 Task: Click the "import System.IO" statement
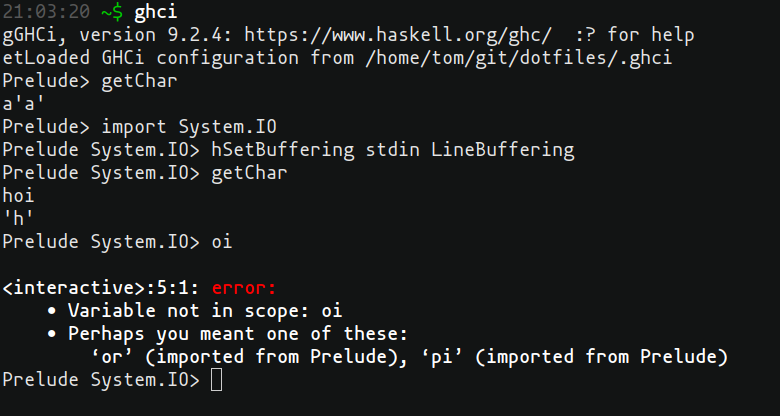(188, 127)
